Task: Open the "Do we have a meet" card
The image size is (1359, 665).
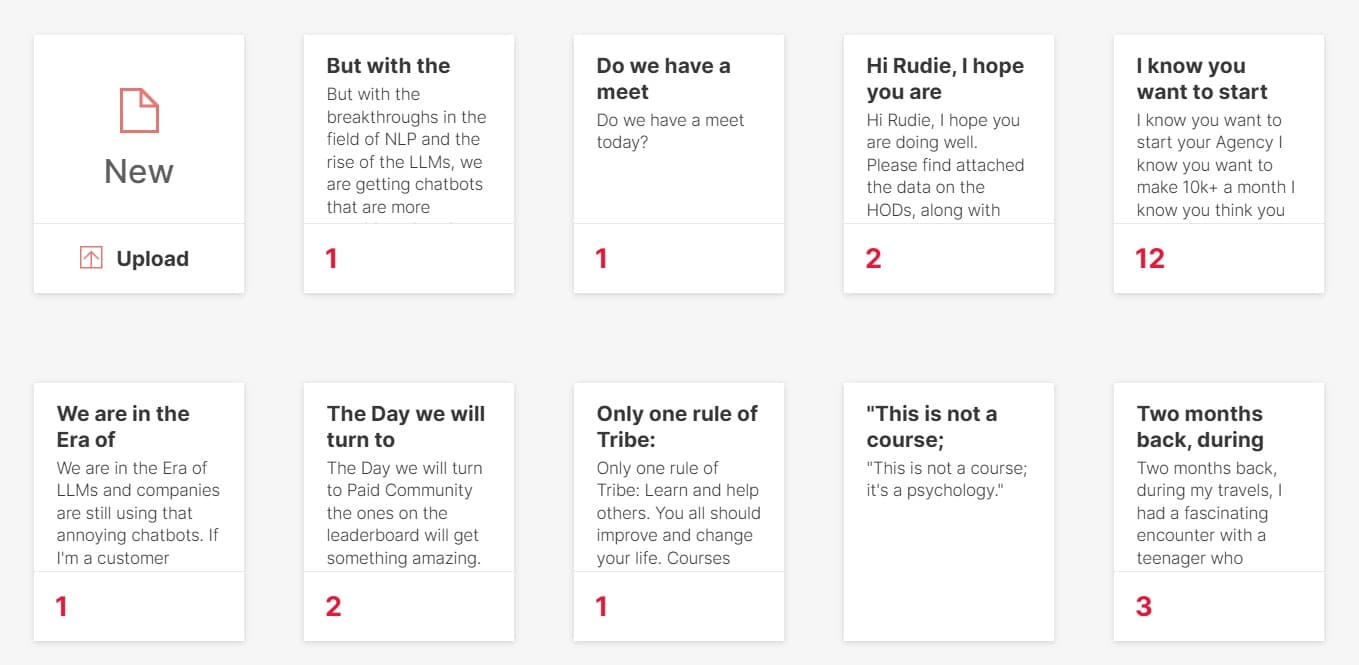Action: click(663, 79)
